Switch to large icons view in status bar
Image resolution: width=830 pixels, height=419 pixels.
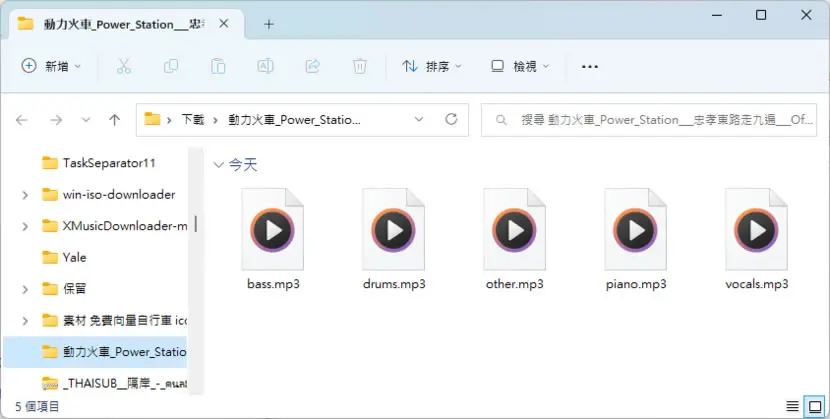point(815,406)
